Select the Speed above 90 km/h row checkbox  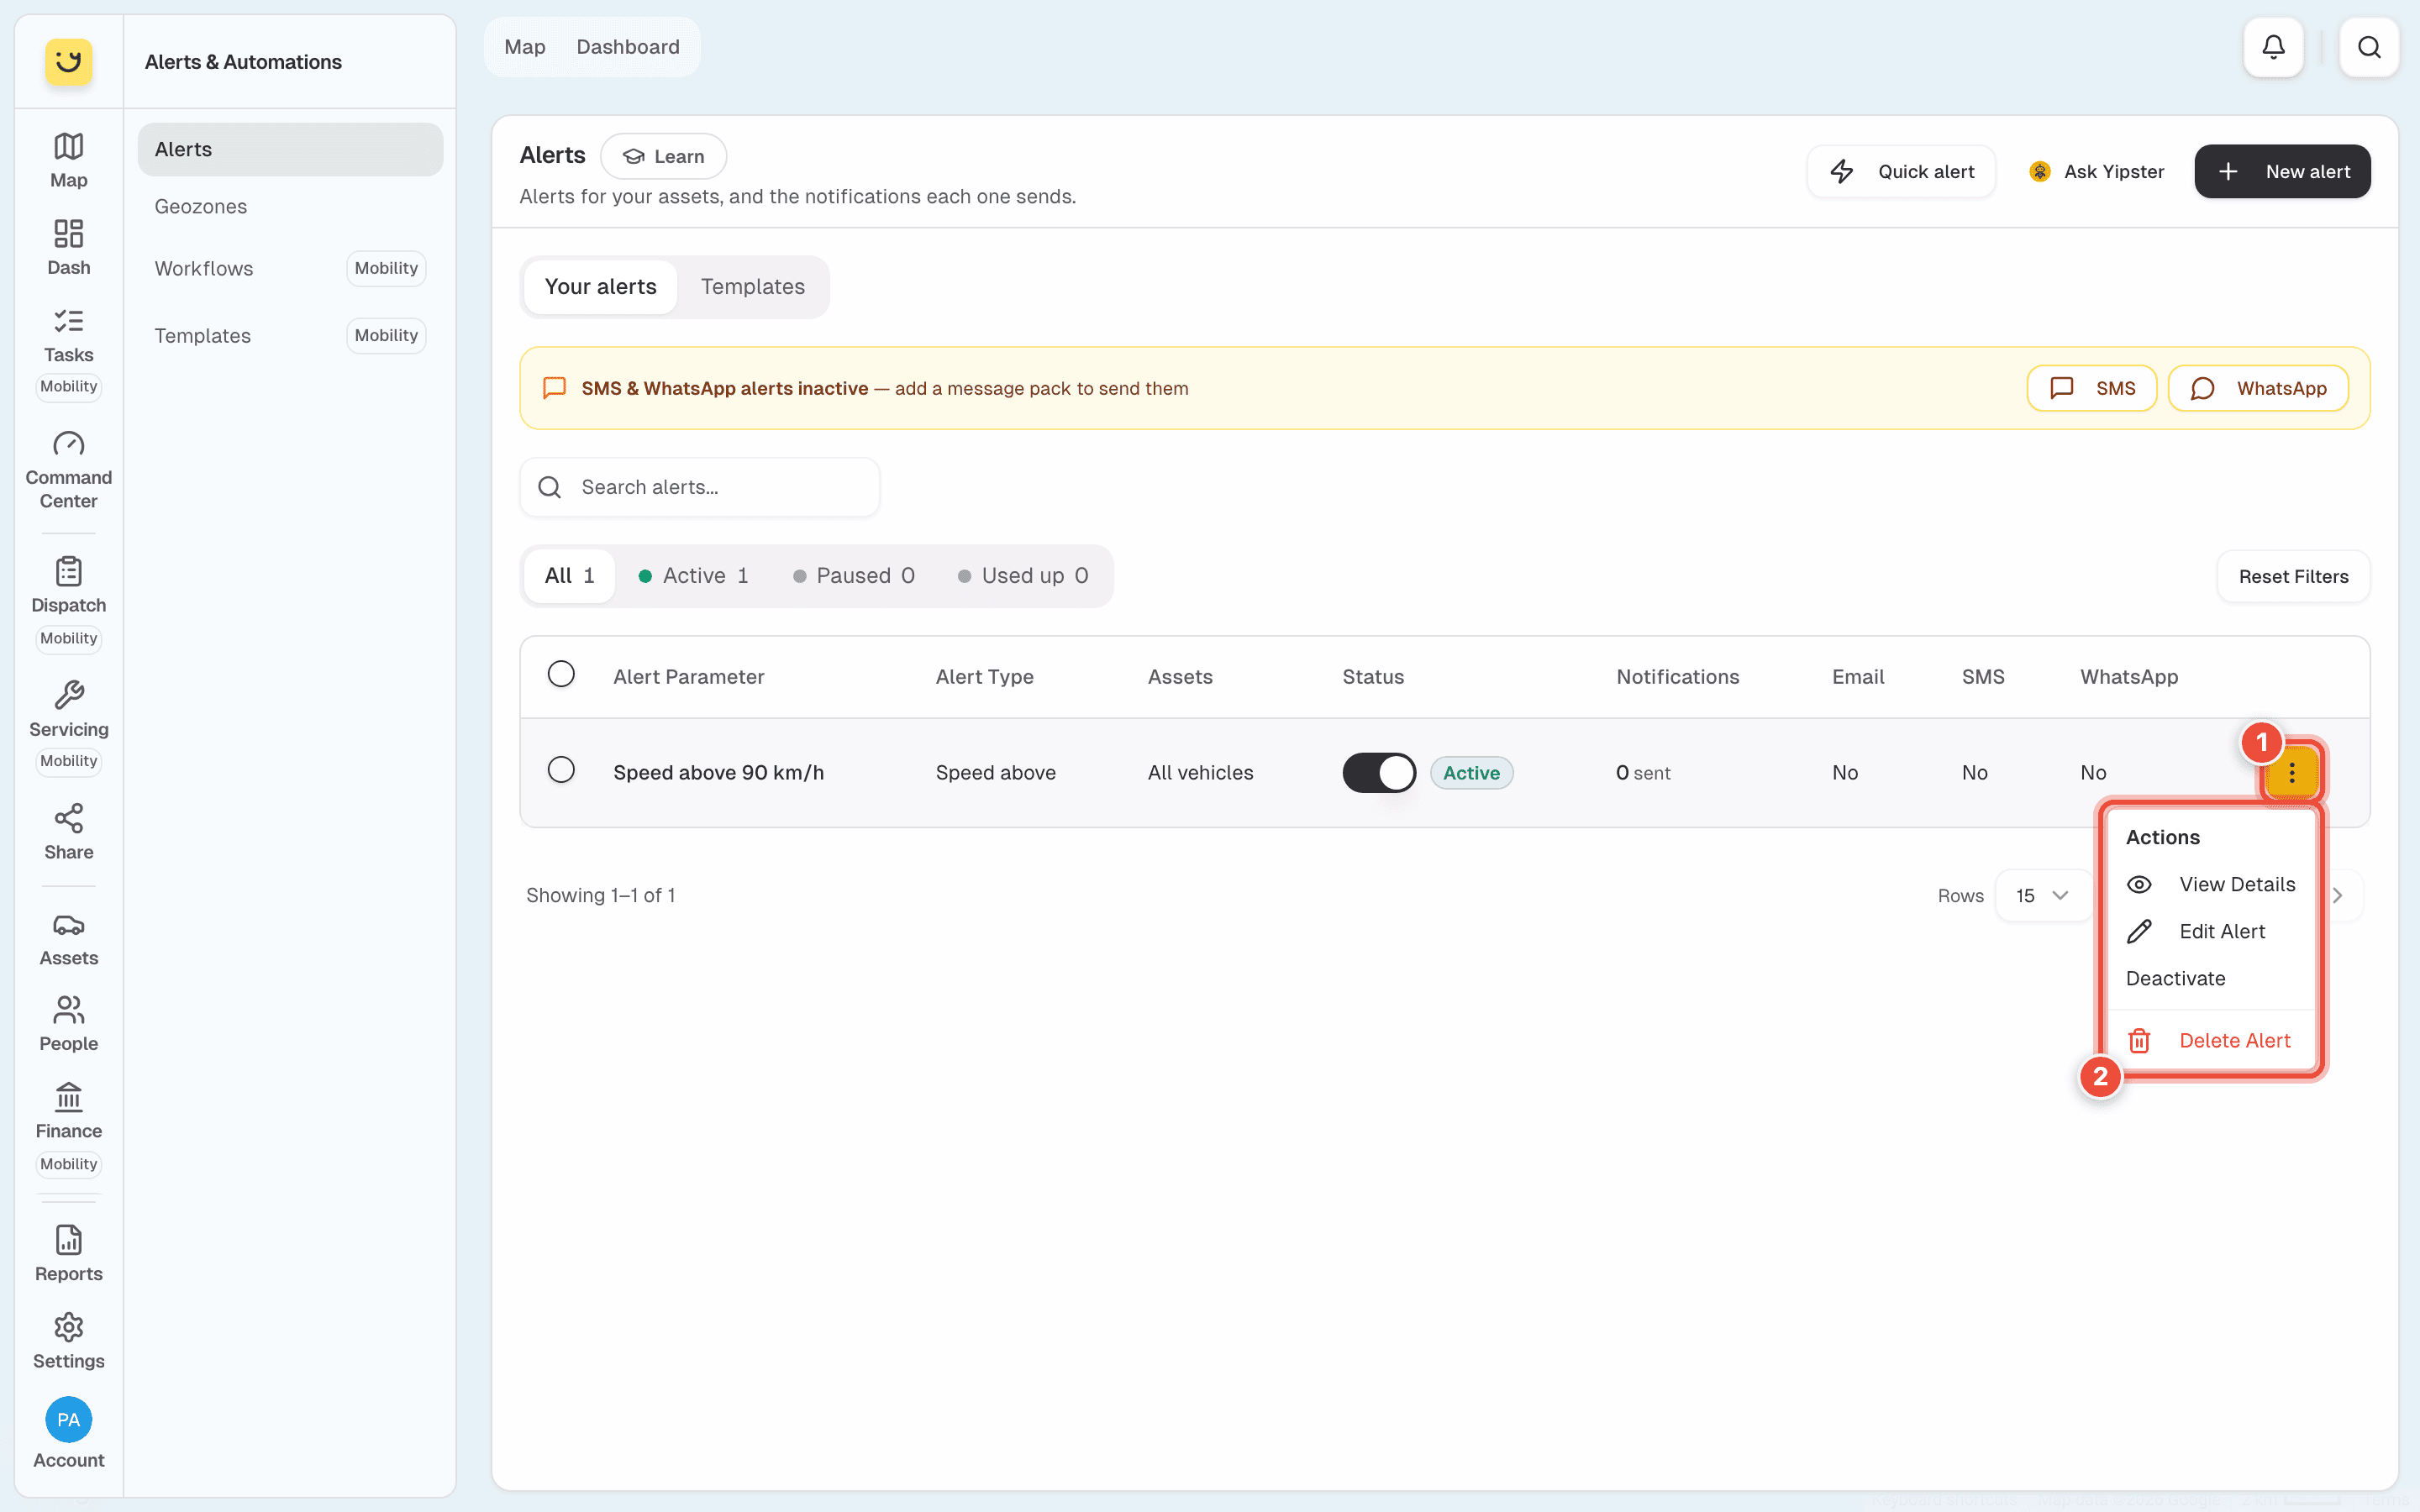(x=561, y=770)
